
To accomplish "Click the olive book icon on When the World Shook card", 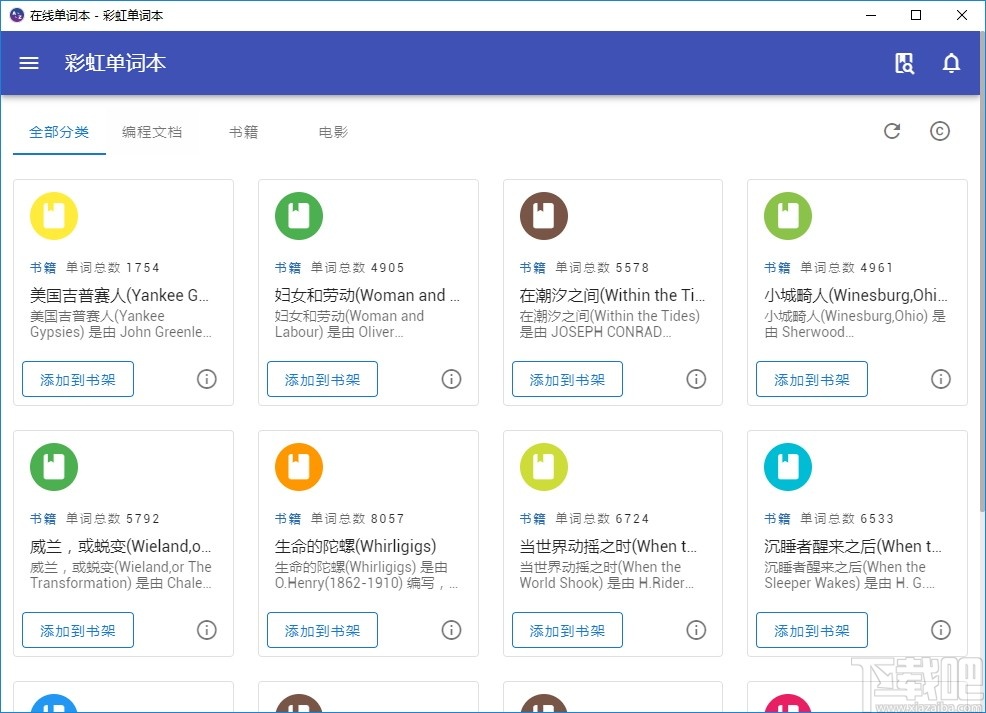I will [543, 466].
